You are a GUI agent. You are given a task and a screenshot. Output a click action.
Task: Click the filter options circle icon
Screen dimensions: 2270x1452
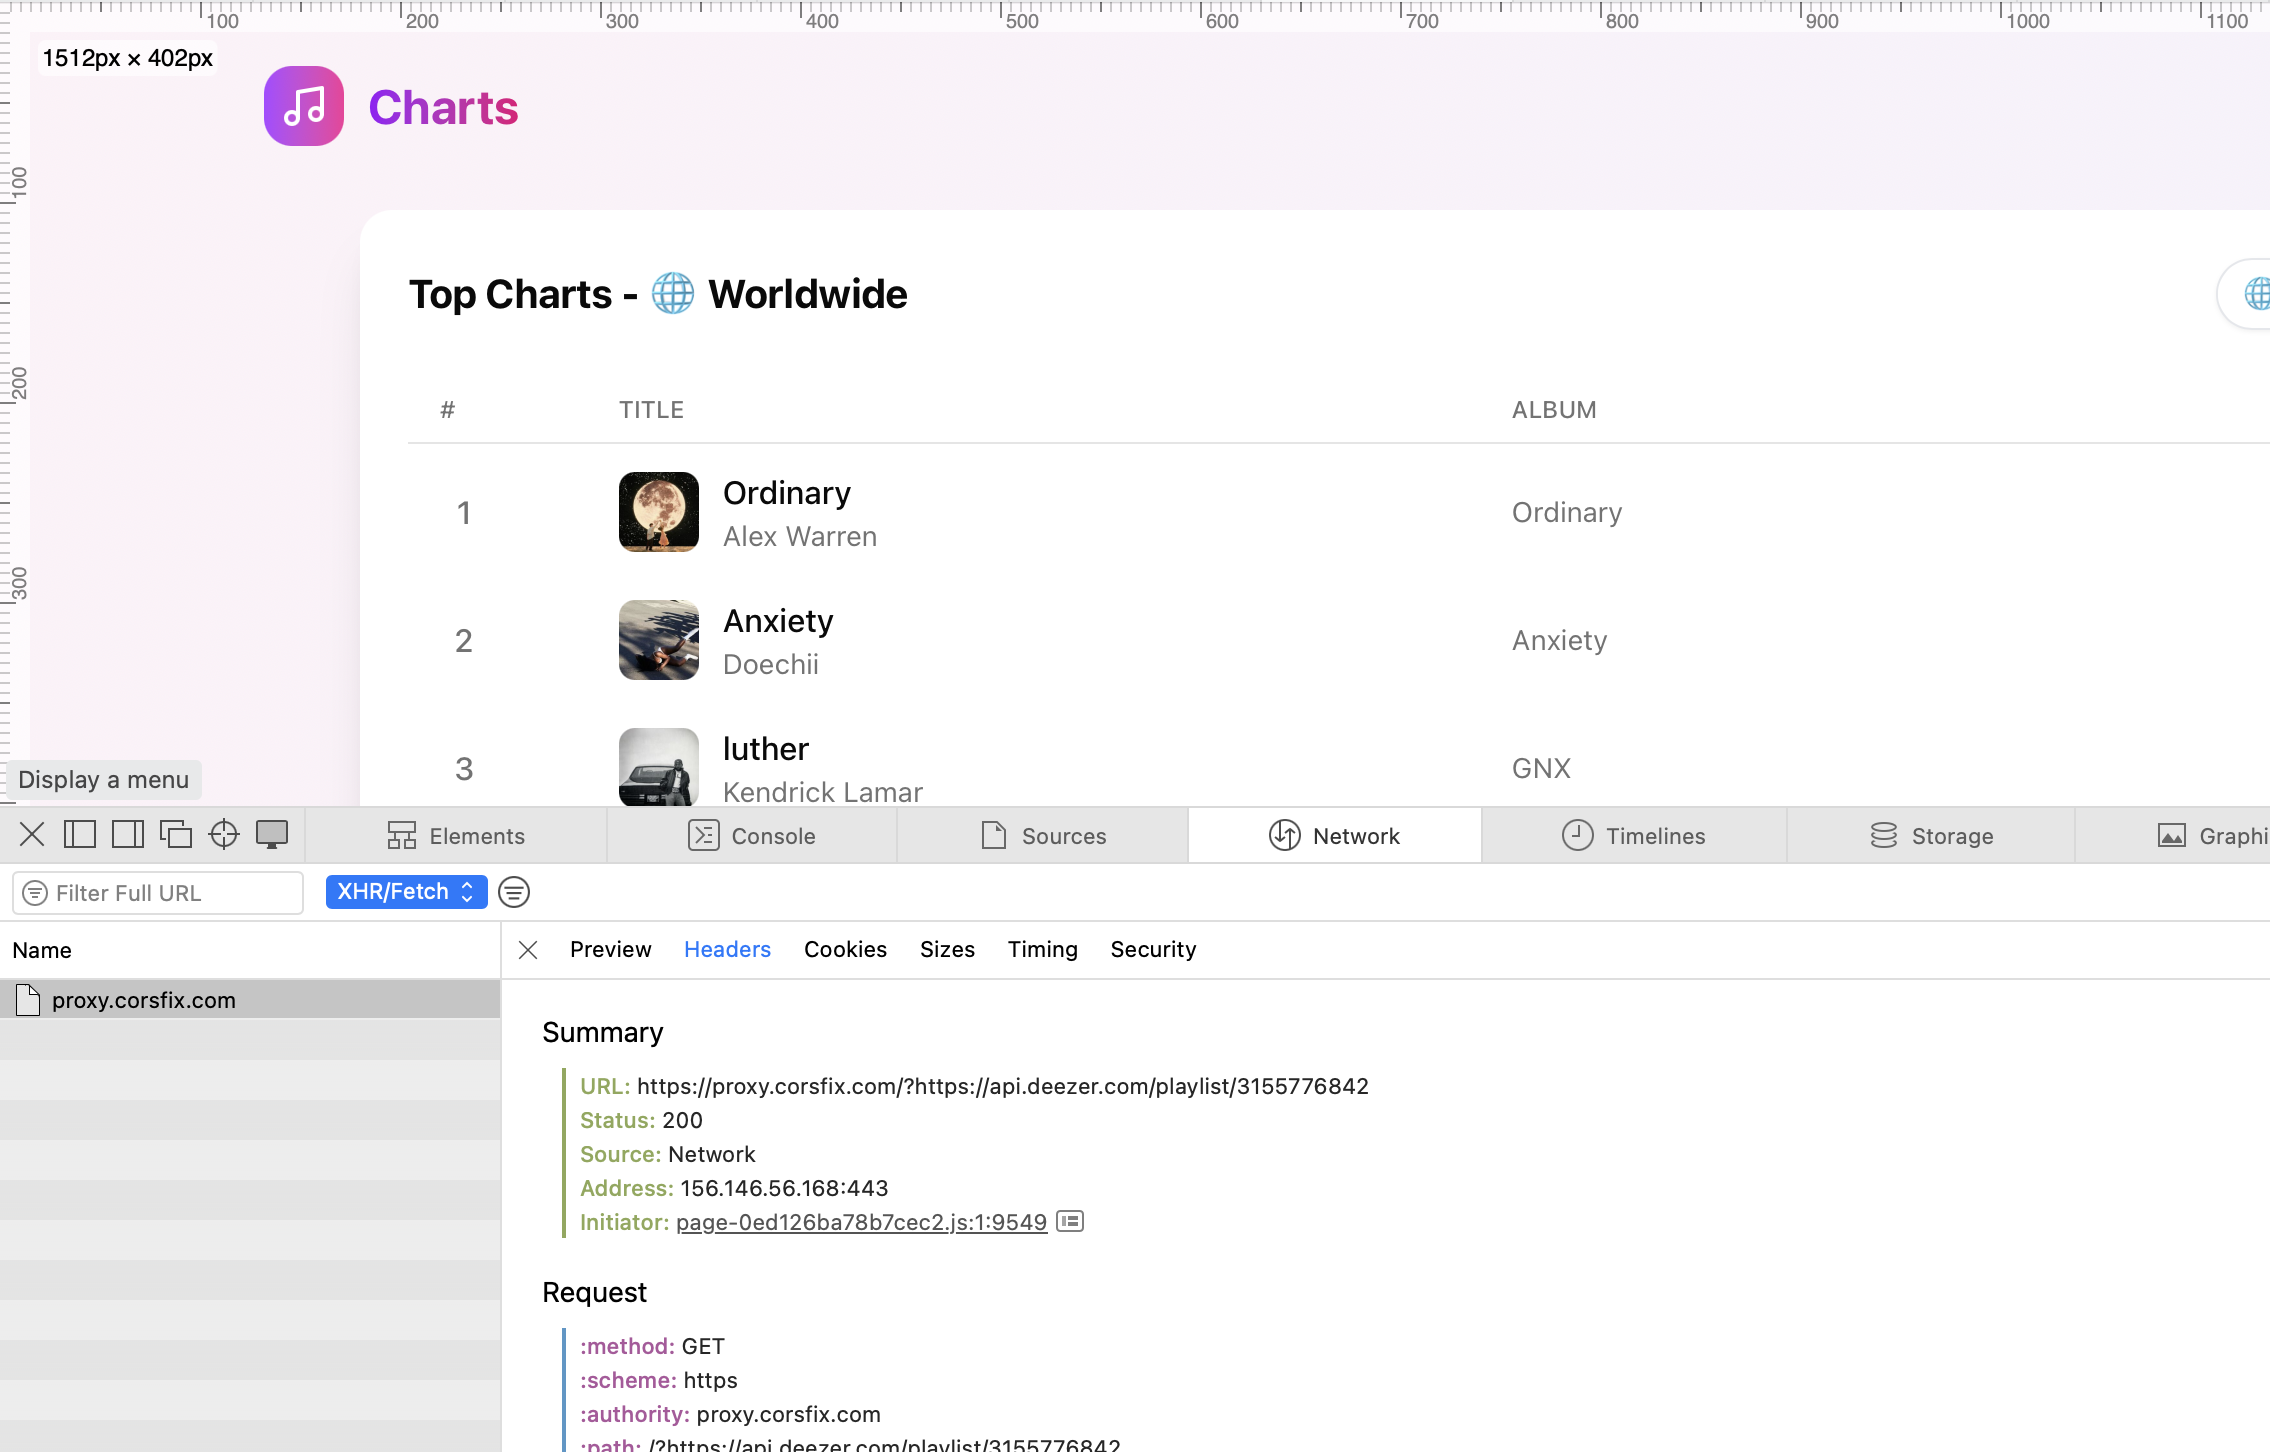(x=514, y=892)
